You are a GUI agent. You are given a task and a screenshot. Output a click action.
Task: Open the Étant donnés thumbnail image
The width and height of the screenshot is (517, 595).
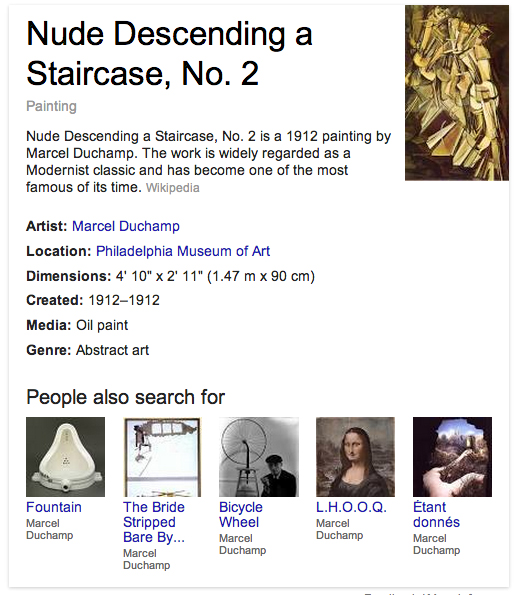(x=452, y=457)
